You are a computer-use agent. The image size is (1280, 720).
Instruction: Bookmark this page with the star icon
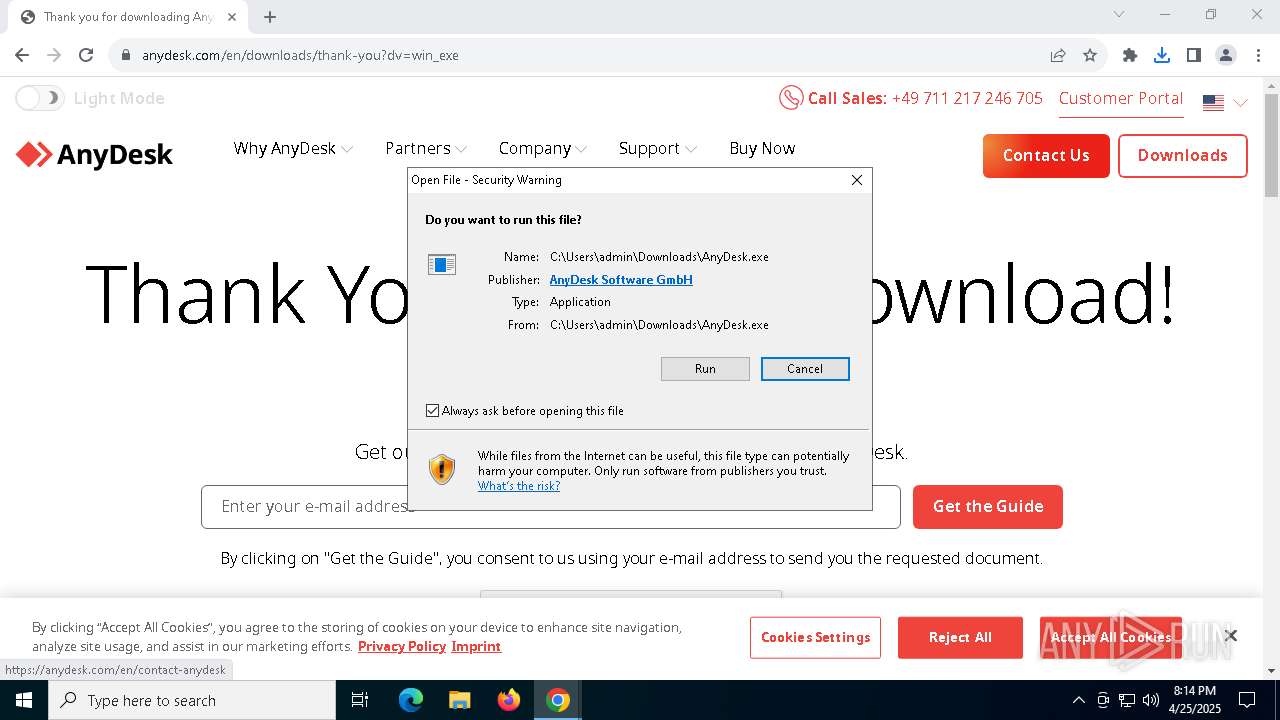pos(1090,55)
